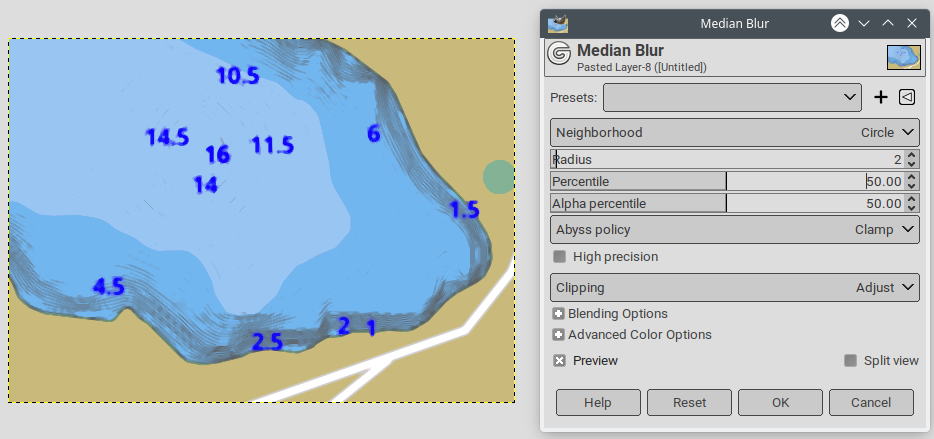Expand Blending Options section
The image size is (934, 439).
558,314
